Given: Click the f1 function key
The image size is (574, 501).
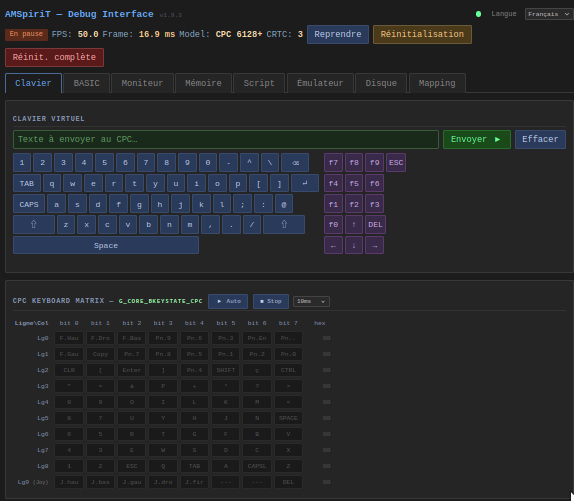Looking at the screenshot, I should [333, 204].
